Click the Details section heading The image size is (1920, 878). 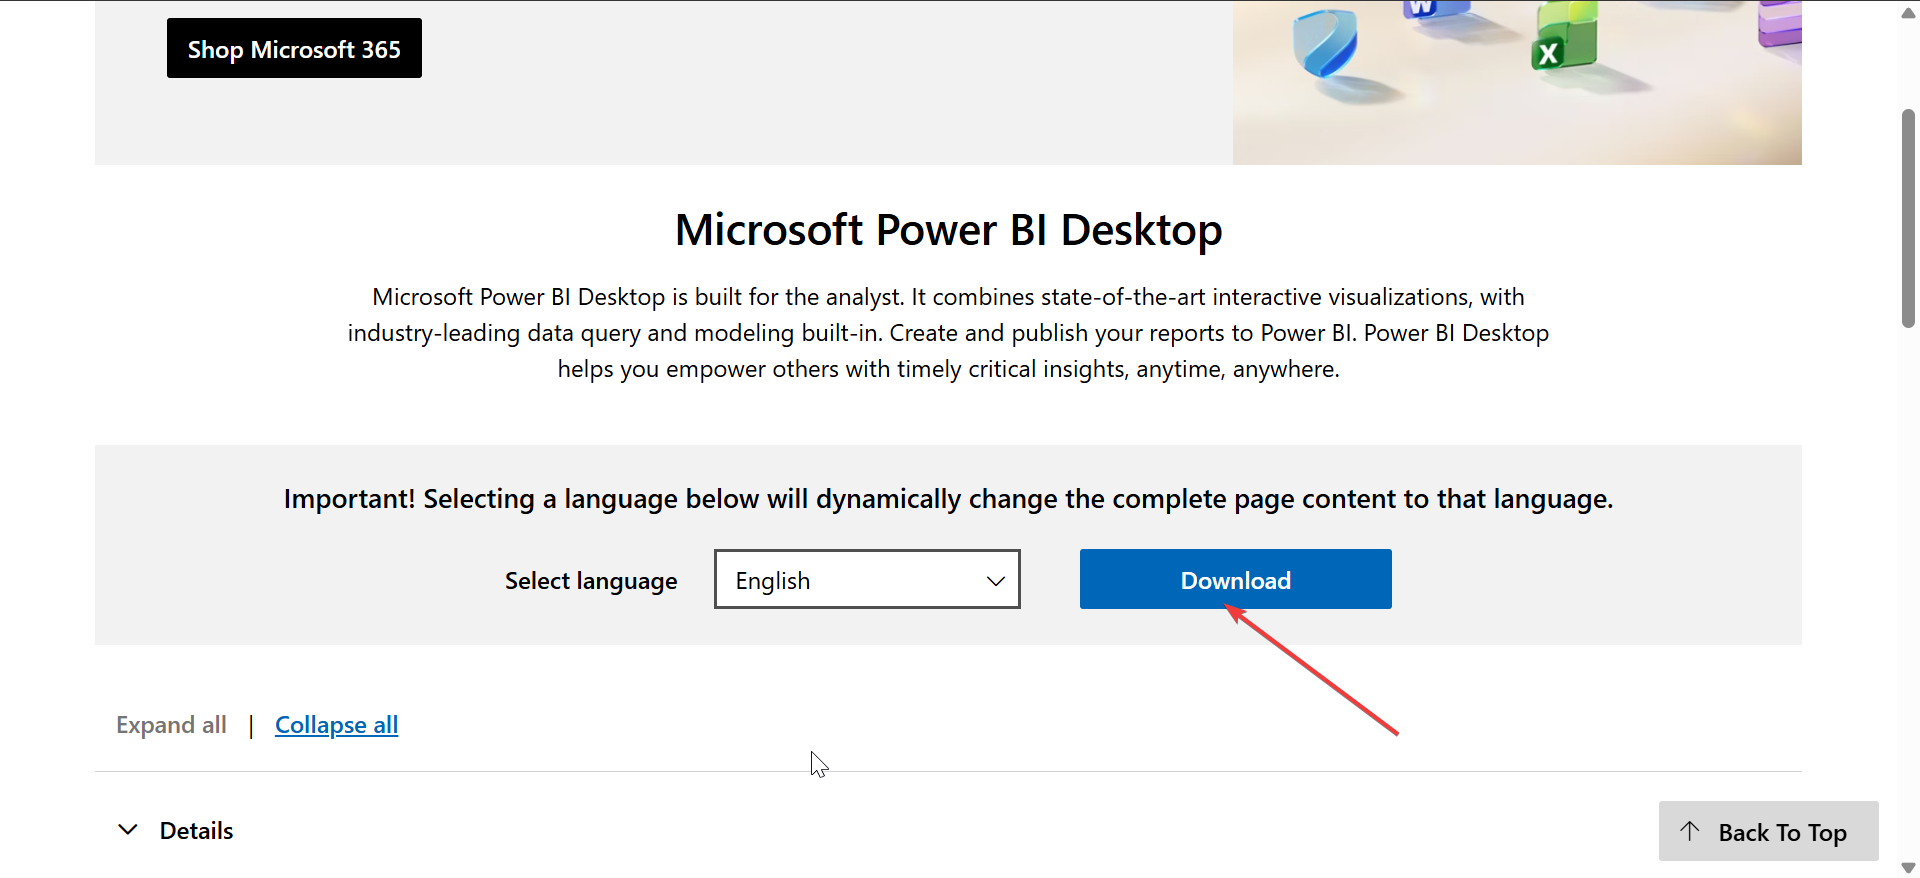point(196,831)
